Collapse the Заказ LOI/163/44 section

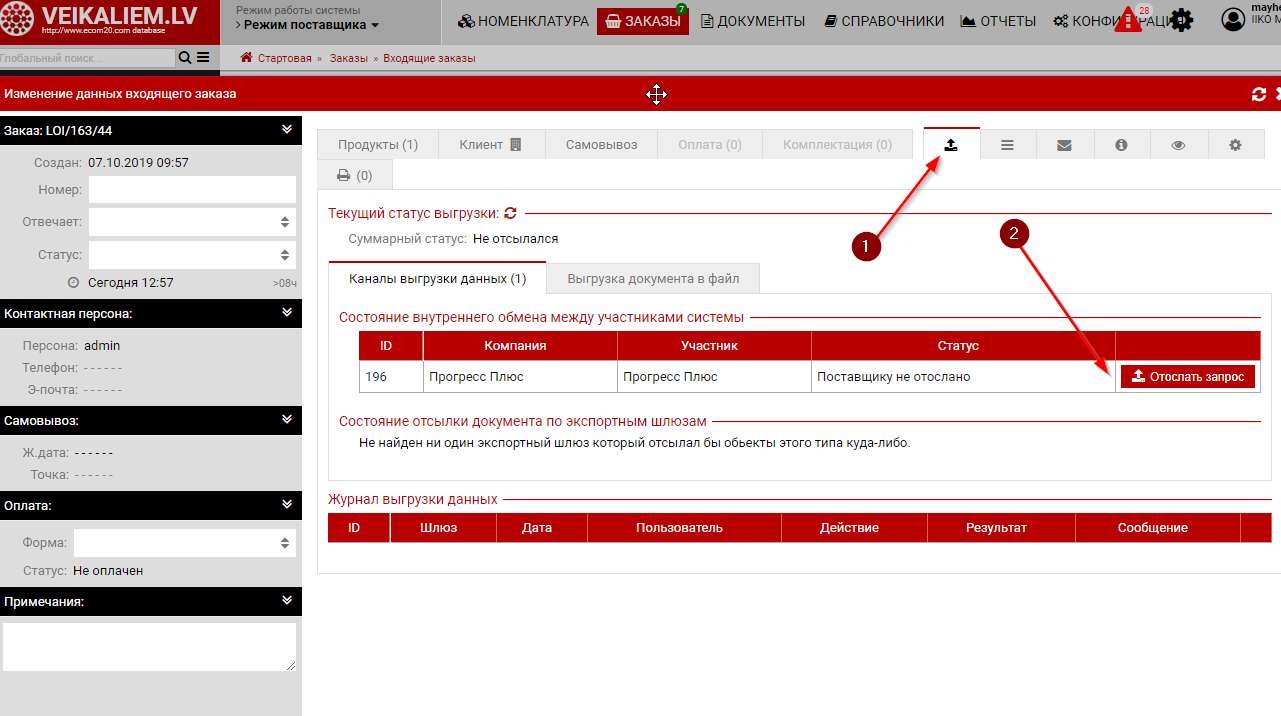point(287,130)
